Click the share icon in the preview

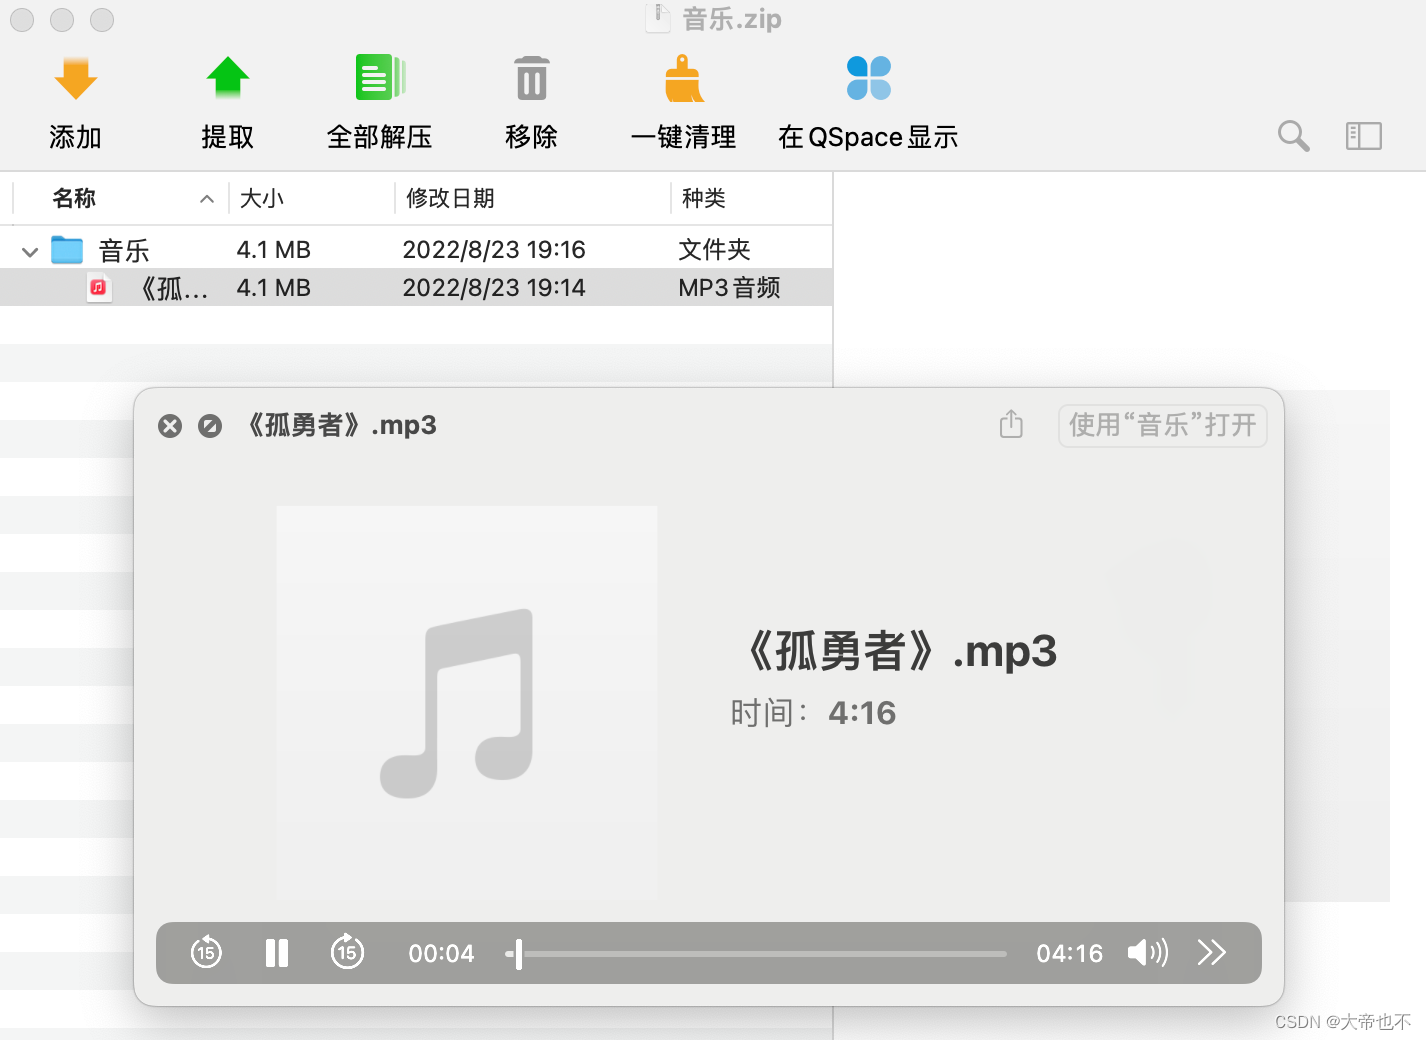click(x=1010, y=425)
